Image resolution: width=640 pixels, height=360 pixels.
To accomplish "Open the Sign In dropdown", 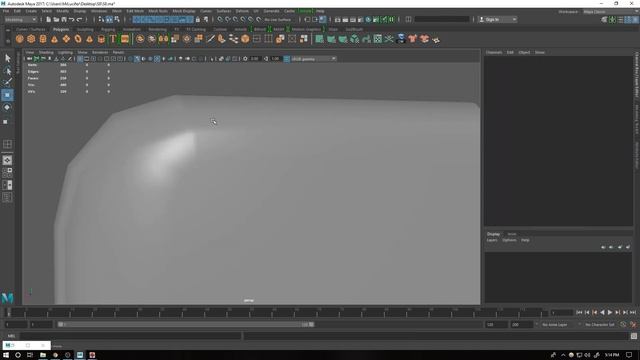I will (x=498, y=20).
